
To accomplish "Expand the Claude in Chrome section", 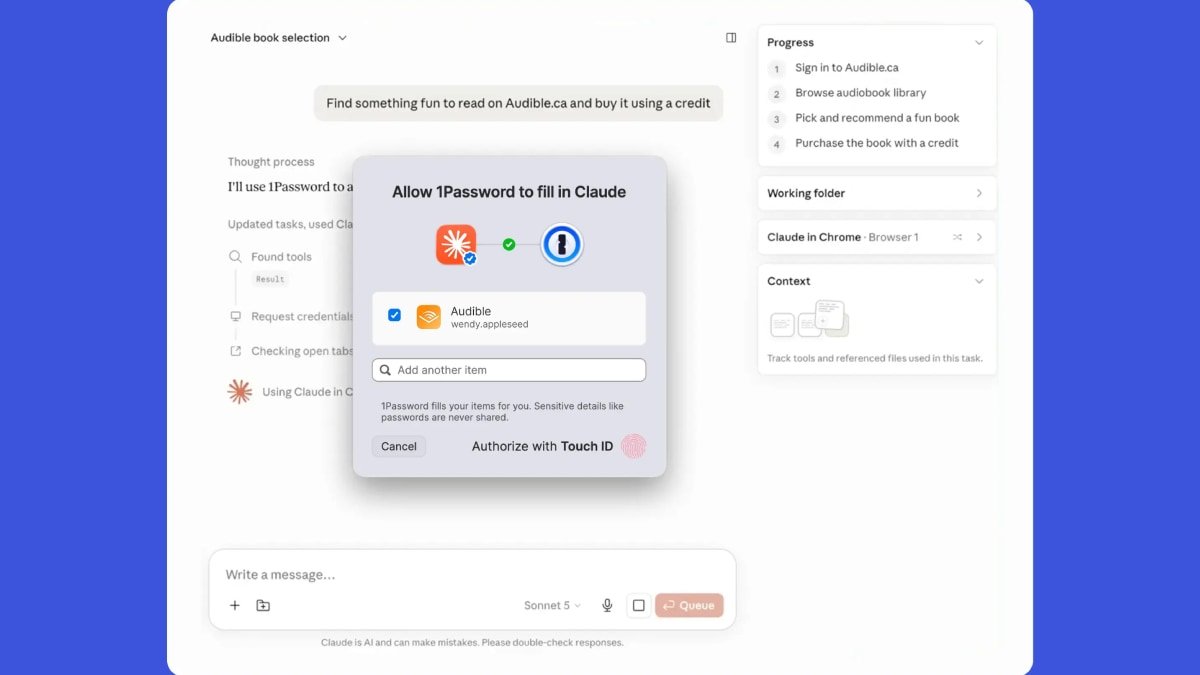I will 979,237.
